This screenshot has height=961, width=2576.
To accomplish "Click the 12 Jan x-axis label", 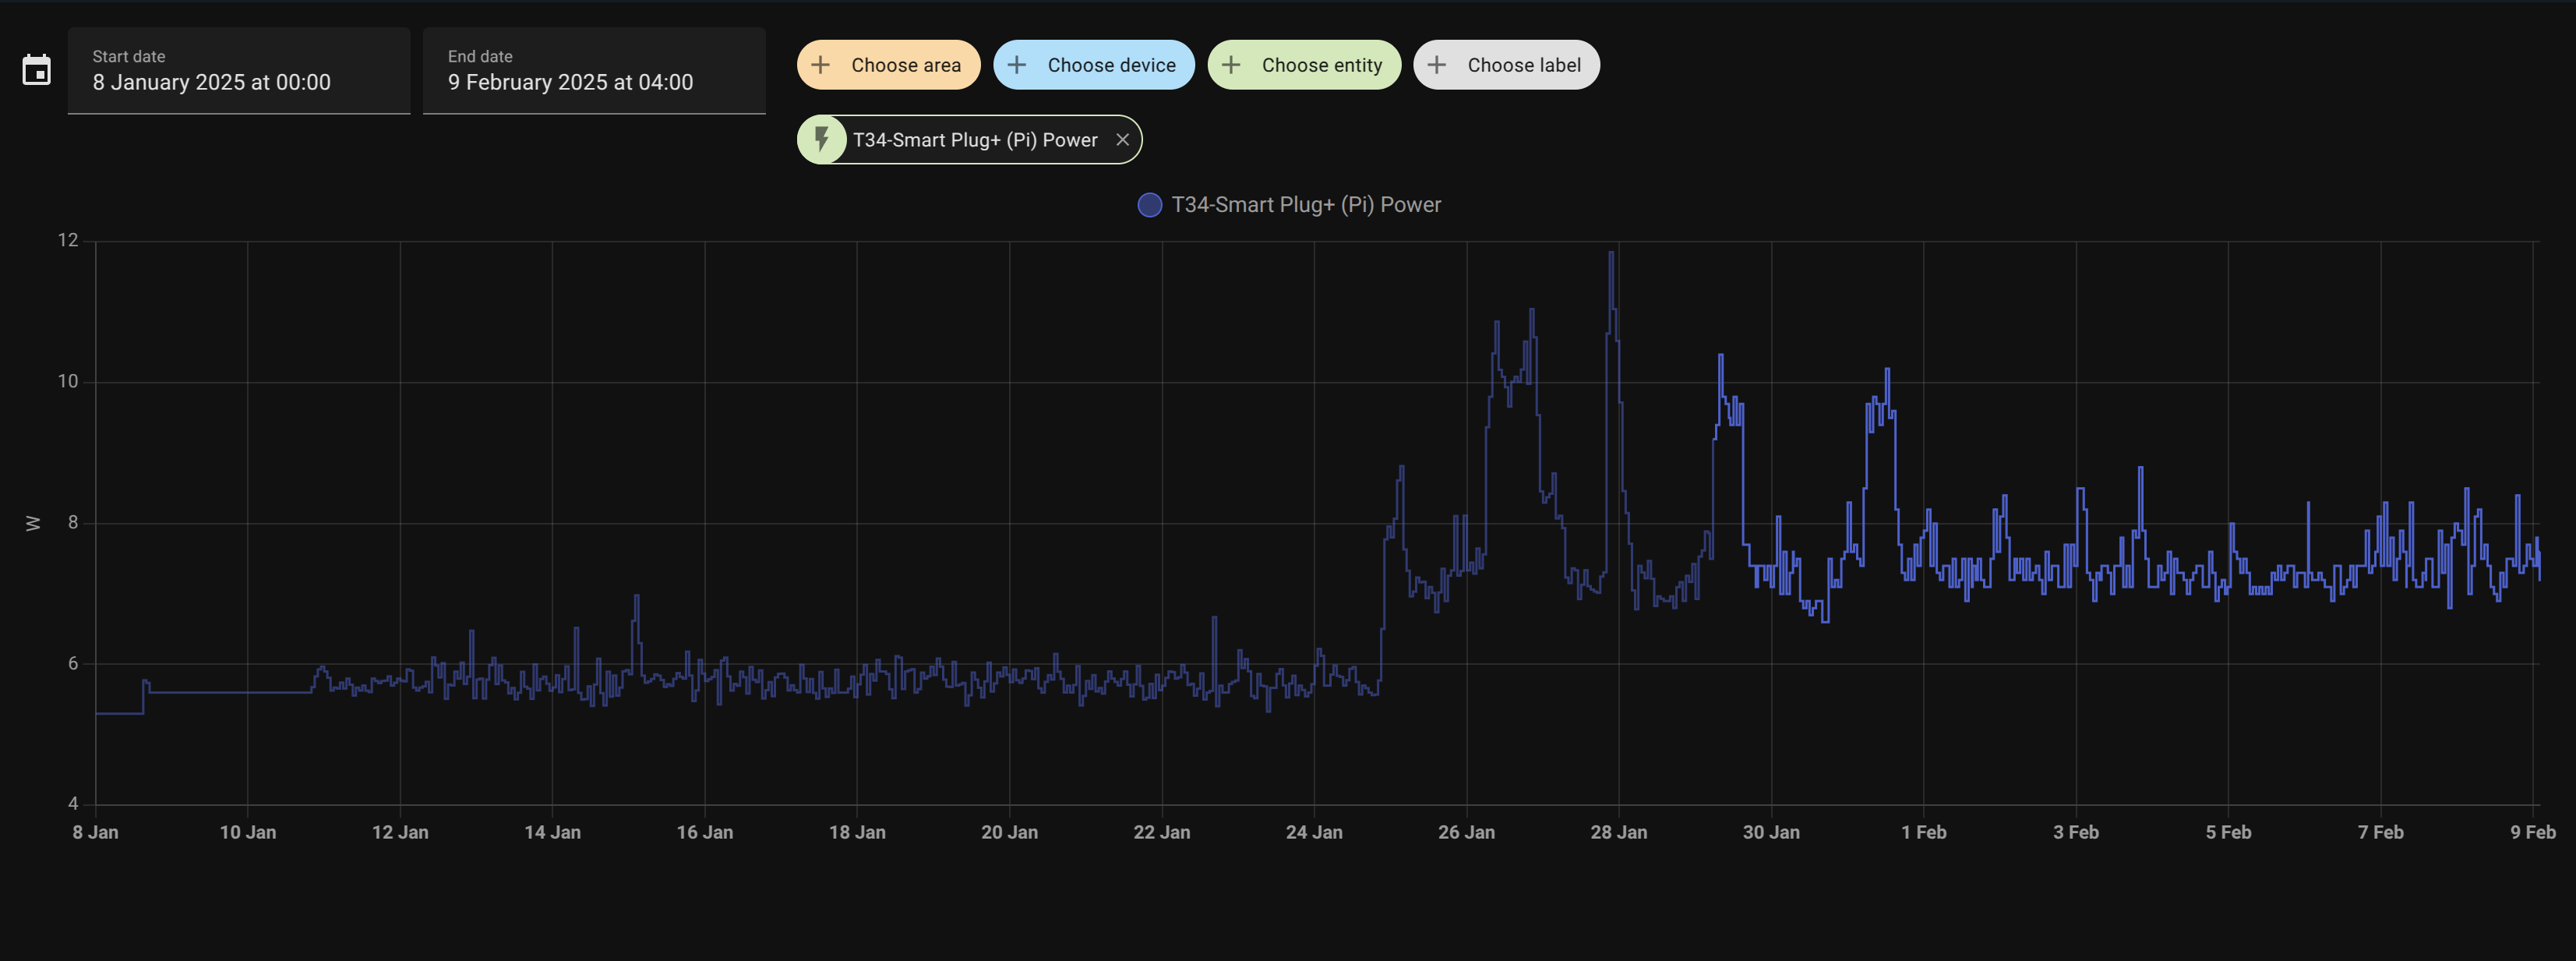I will [x=400, y=832].
